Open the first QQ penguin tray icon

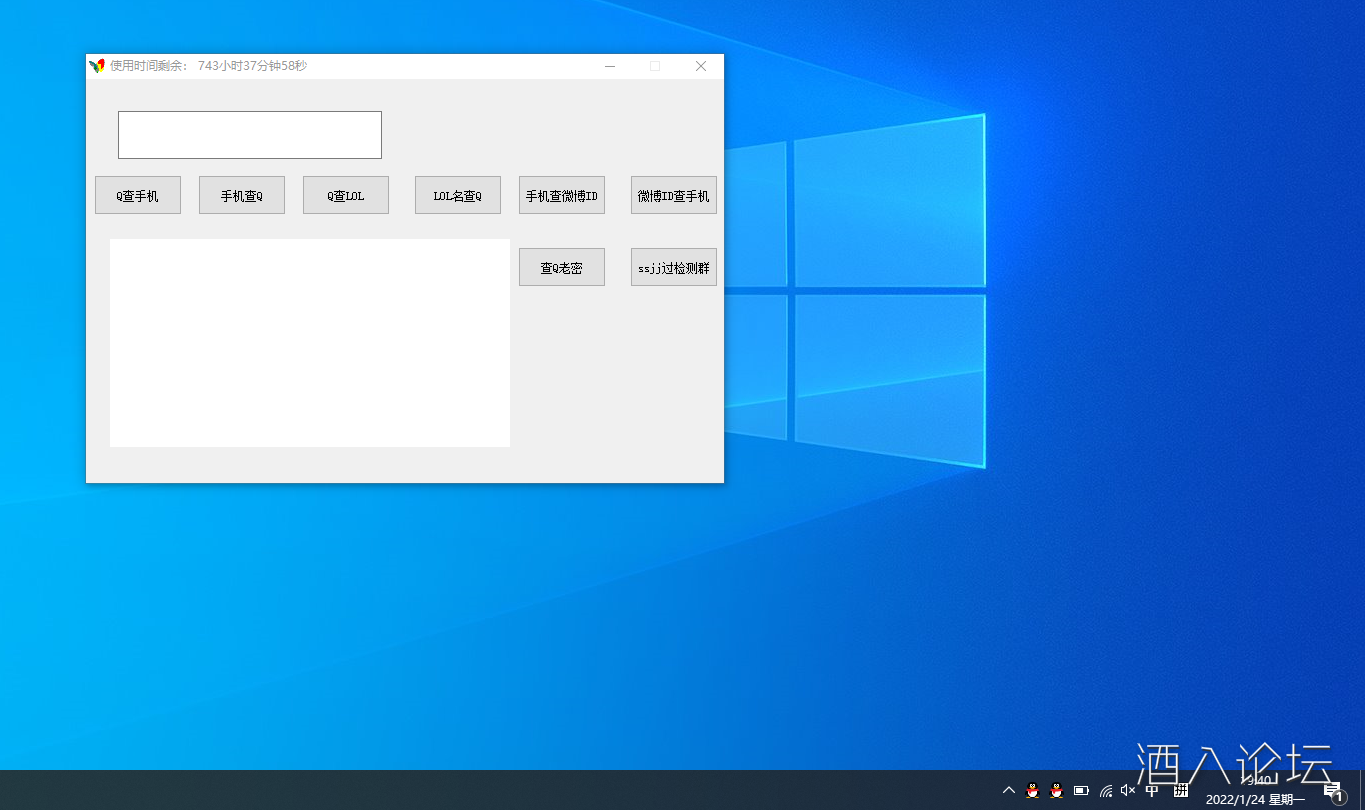coord(1033,790)
